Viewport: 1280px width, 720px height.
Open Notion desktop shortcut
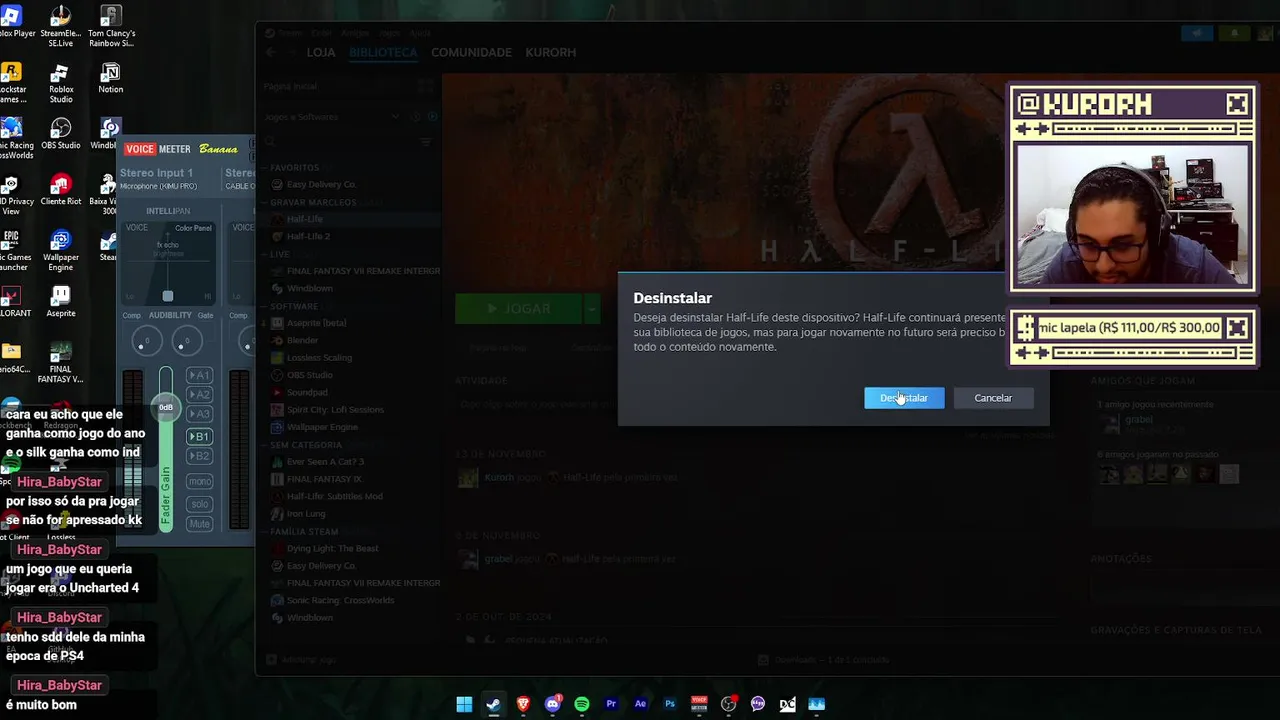[110, 79]
